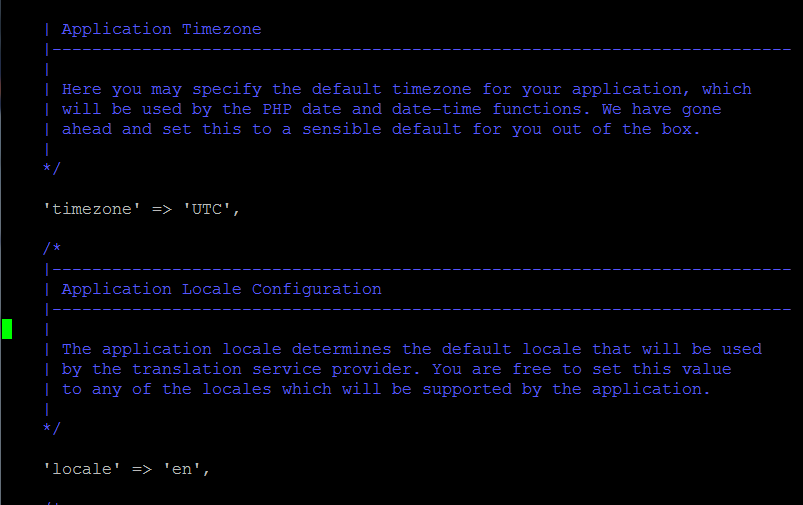Click the dashed line below Application Timezone
The image size is (803, 505).
pyautogui.click(x=418, y=50)
